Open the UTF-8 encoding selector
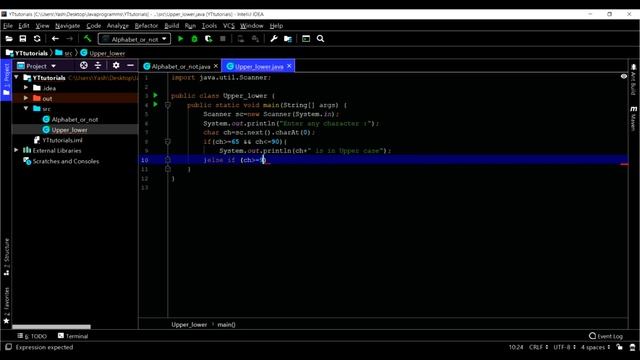640x360 pixels. click(x=564, y=347)
